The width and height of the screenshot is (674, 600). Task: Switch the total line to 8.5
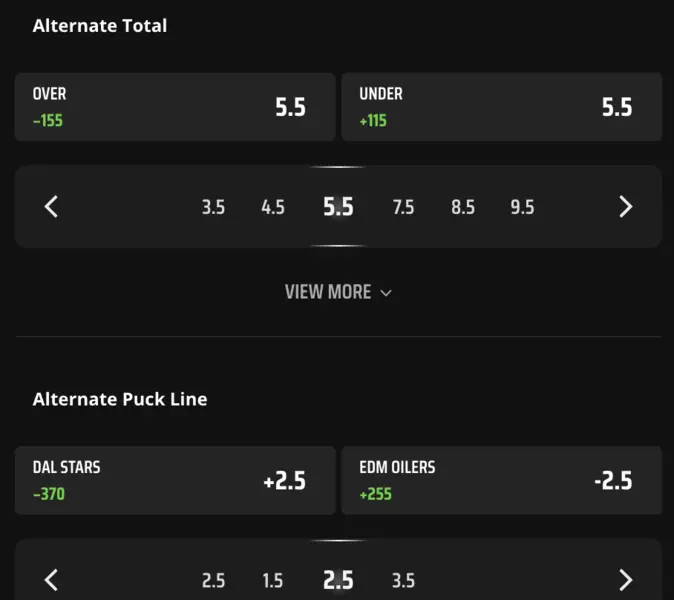coord(463,207)
